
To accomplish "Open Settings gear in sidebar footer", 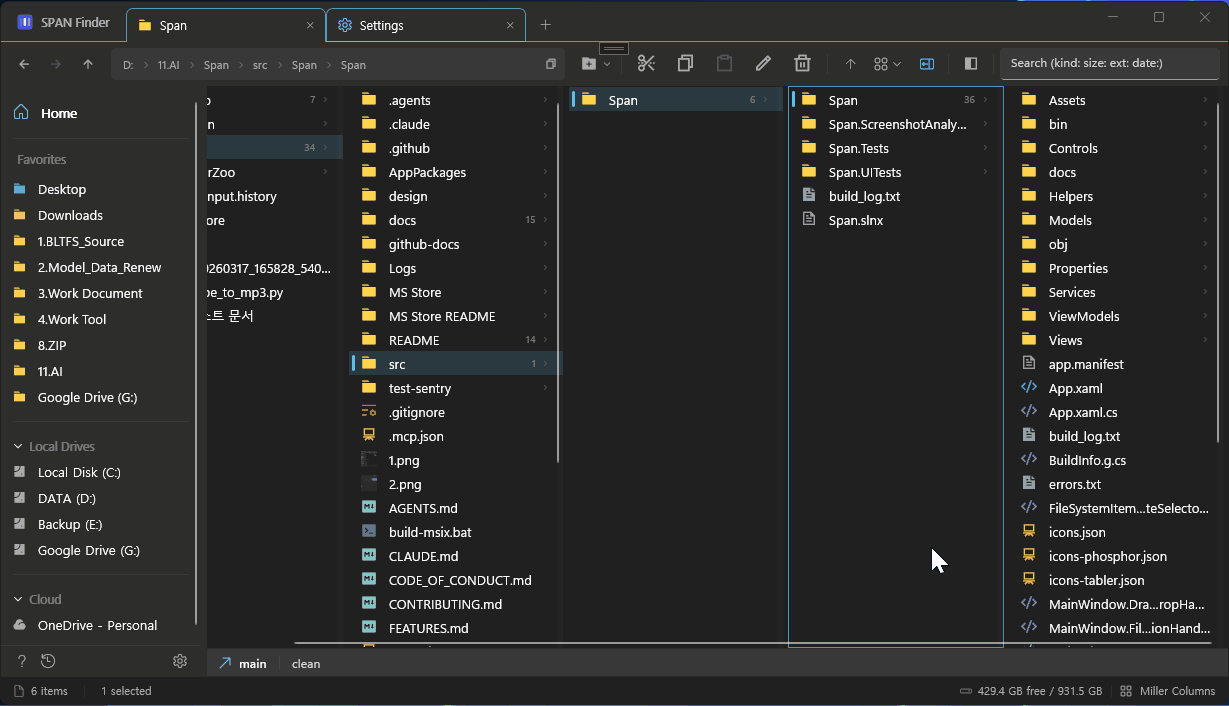I will (x=180, y=661).
